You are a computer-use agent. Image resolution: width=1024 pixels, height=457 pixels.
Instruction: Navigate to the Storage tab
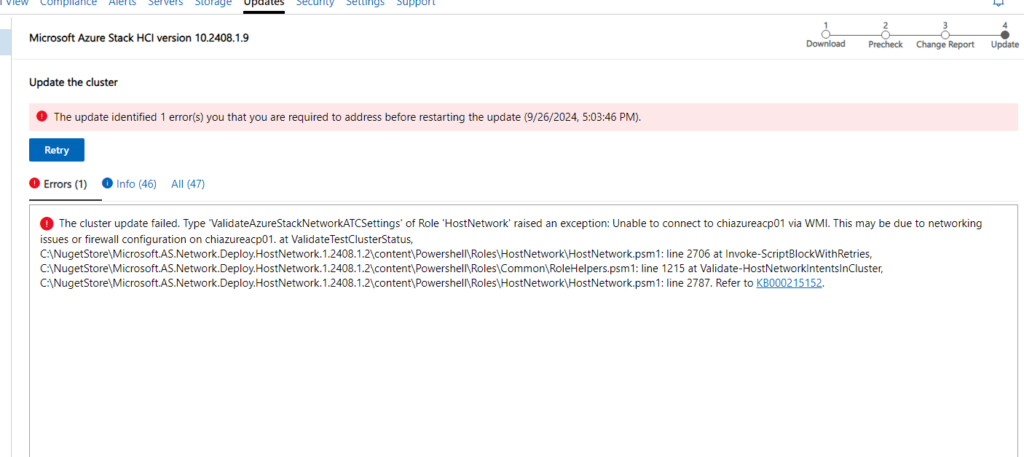click(211, 3)
